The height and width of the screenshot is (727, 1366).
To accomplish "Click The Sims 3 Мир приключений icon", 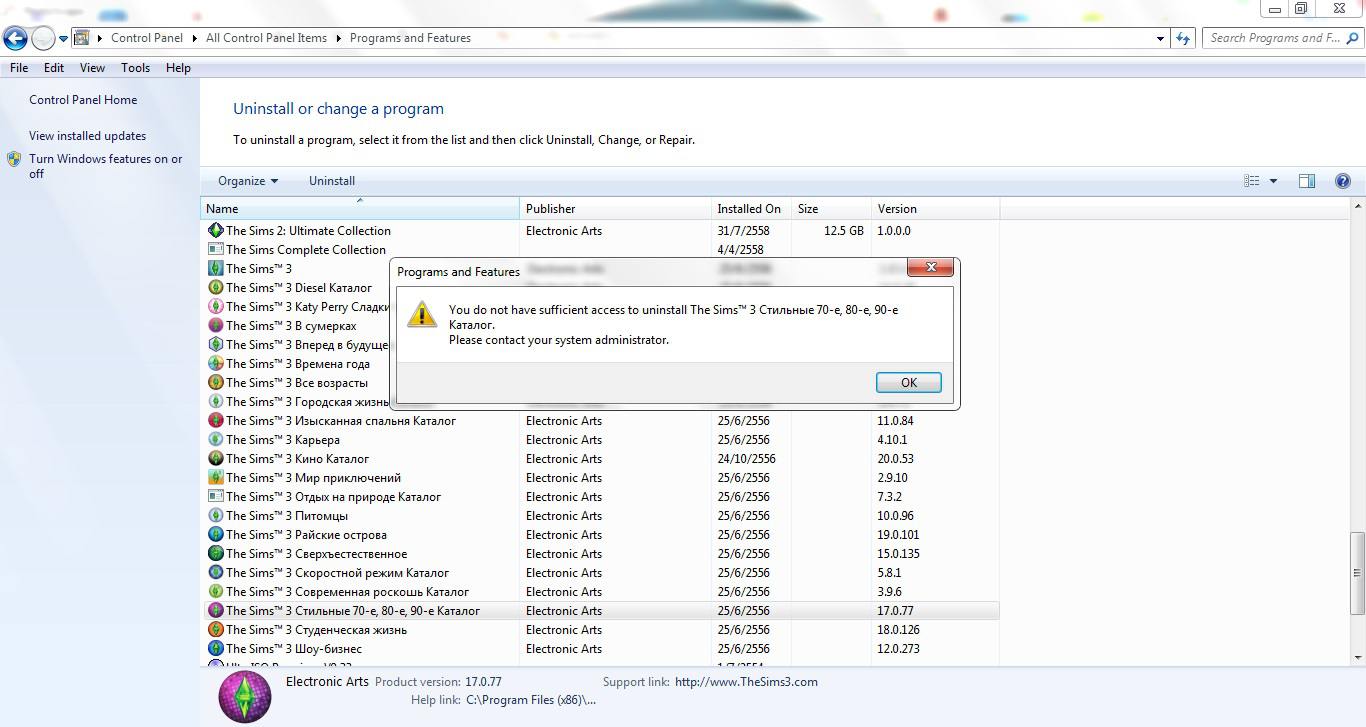I will click(x=215, y=478).
